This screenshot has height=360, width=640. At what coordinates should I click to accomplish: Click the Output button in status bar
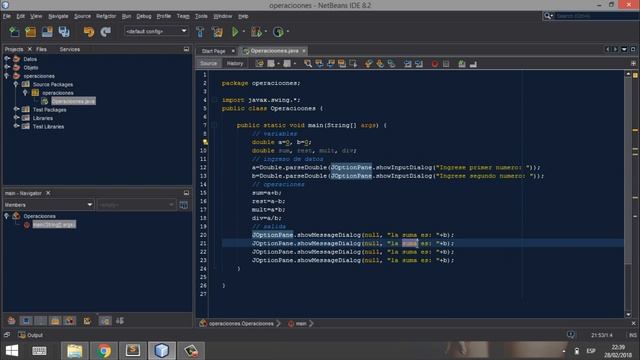tap(31, 335)
